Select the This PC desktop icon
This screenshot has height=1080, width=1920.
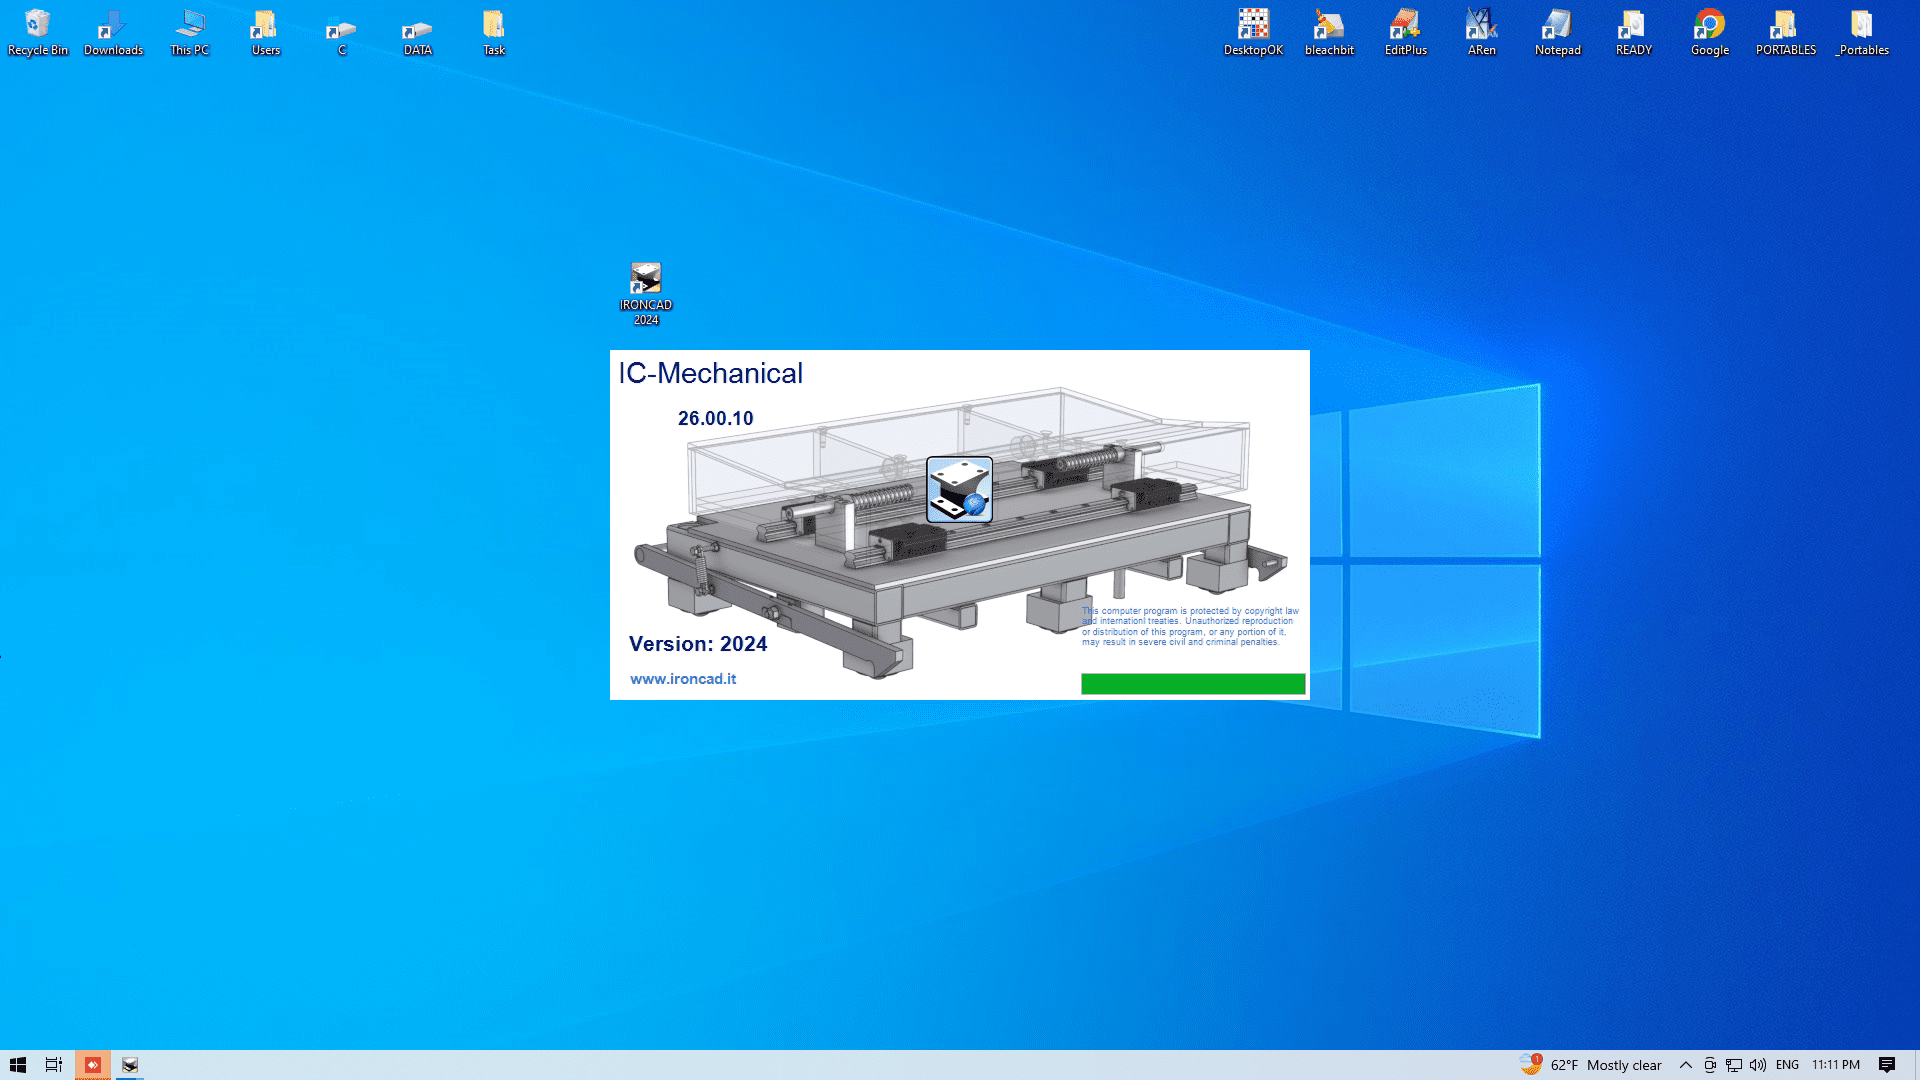(189, 32)
